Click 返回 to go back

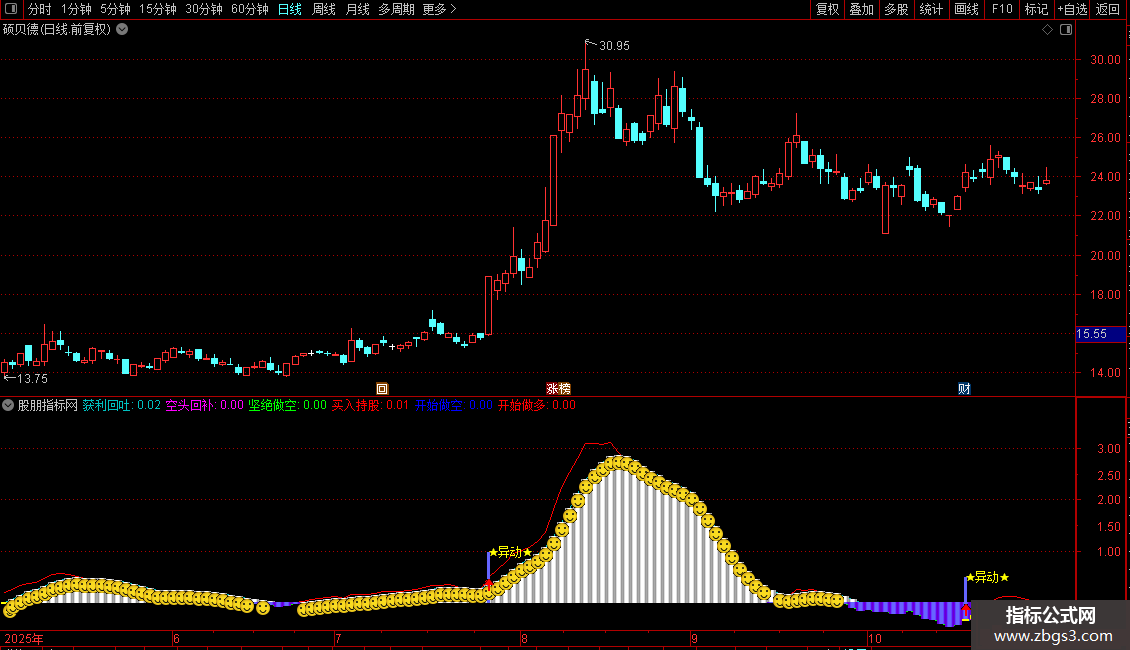pyautogui.click(x=1108, y=9)
